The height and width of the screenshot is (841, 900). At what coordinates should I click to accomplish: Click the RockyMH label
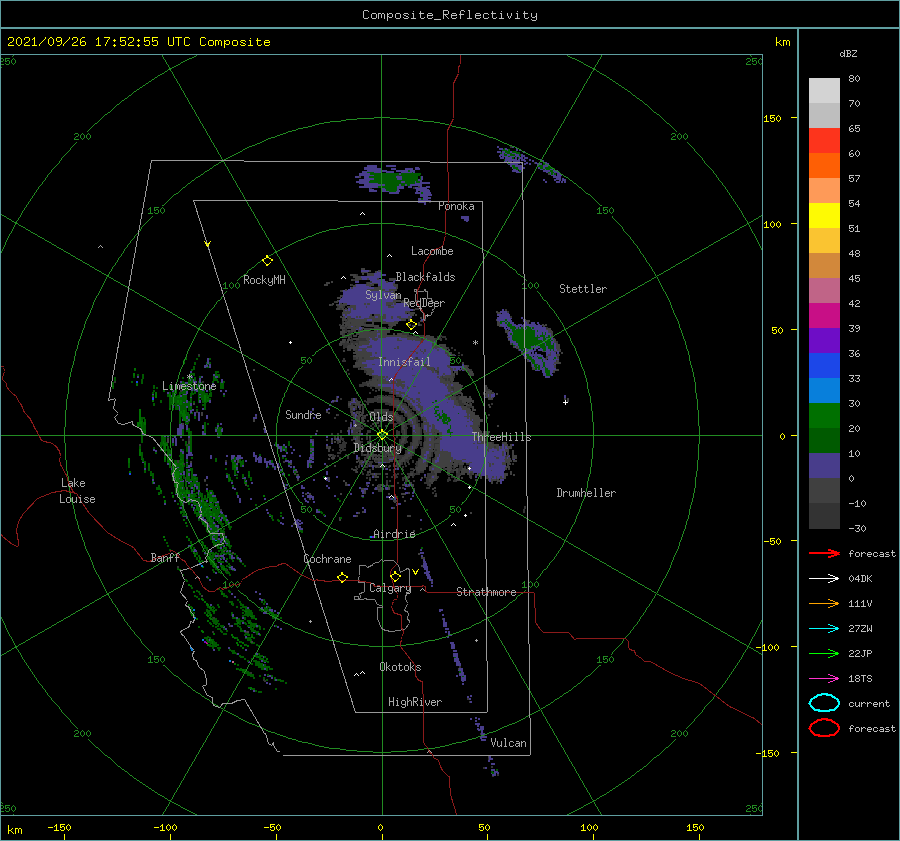pyautogui.click(x=264, y=280)
